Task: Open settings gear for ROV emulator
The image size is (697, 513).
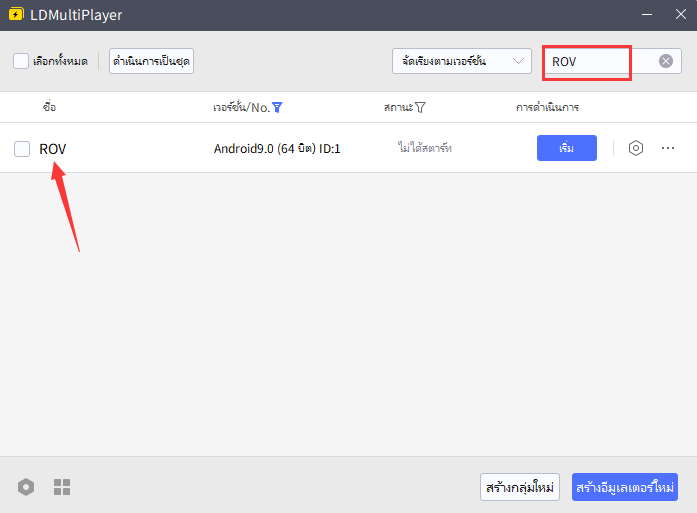Action: point(636,148)
